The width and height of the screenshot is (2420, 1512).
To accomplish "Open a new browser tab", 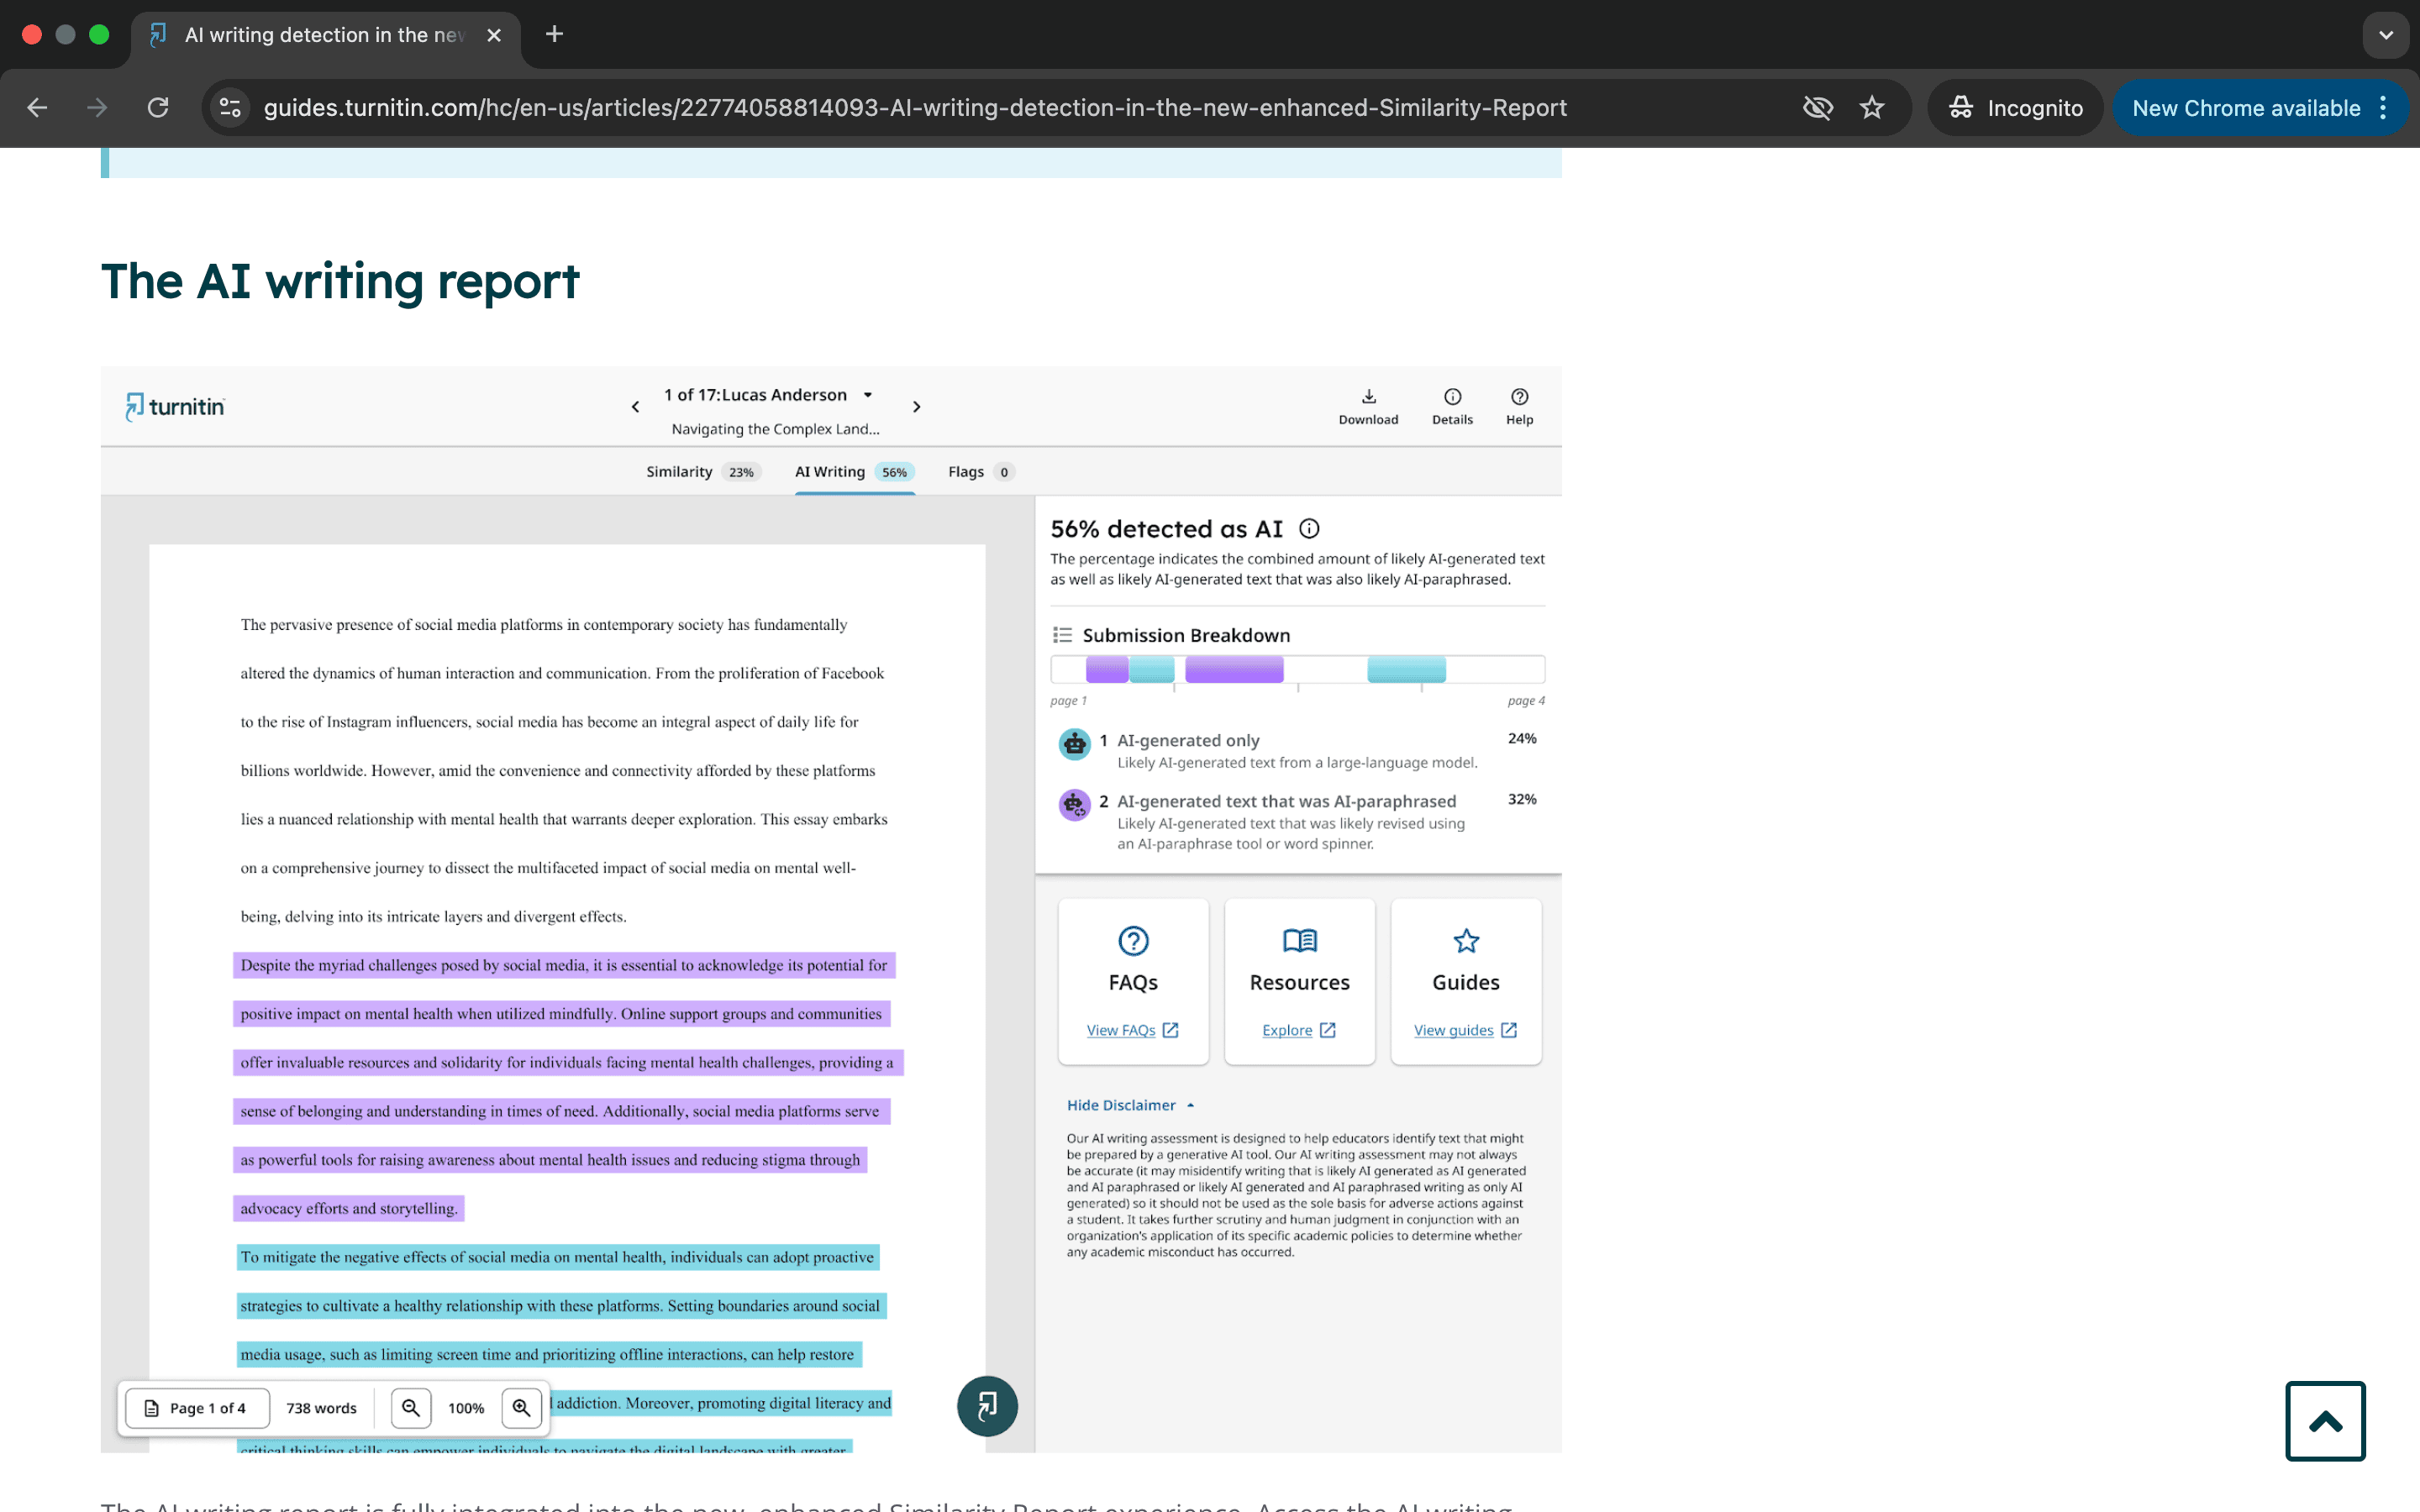I will (554, 35).
